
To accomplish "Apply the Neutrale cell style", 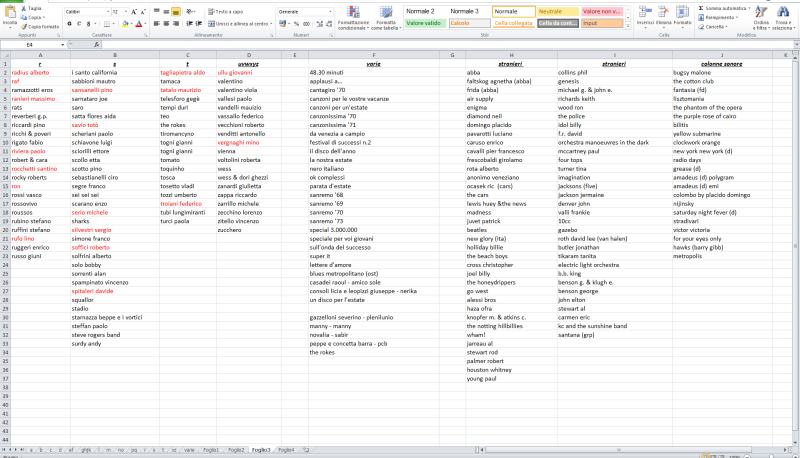I will [x=558, y=11].
